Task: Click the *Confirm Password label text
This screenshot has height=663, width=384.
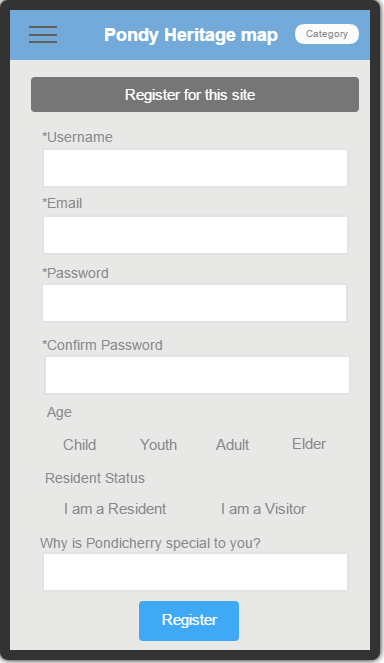Action: point(102,345)
